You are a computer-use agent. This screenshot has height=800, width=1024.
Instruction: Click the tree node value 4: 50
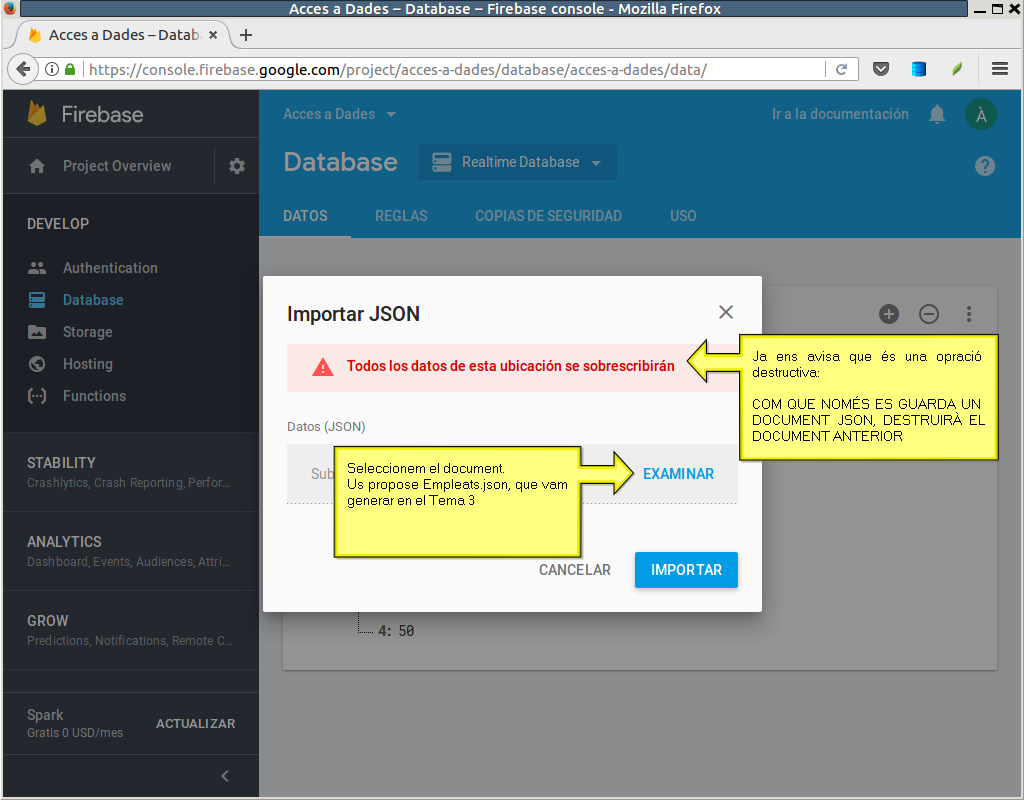(396, 631)
